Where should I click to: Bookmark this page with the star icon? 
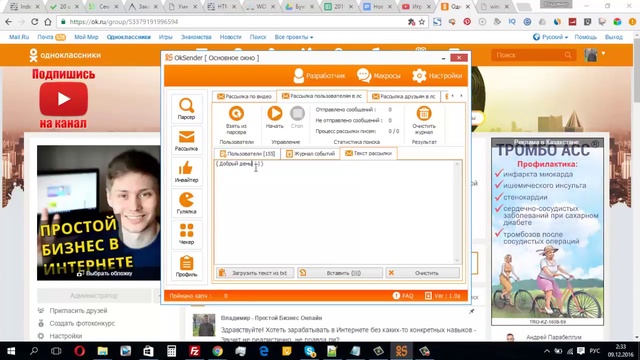(x=422, y=22)
